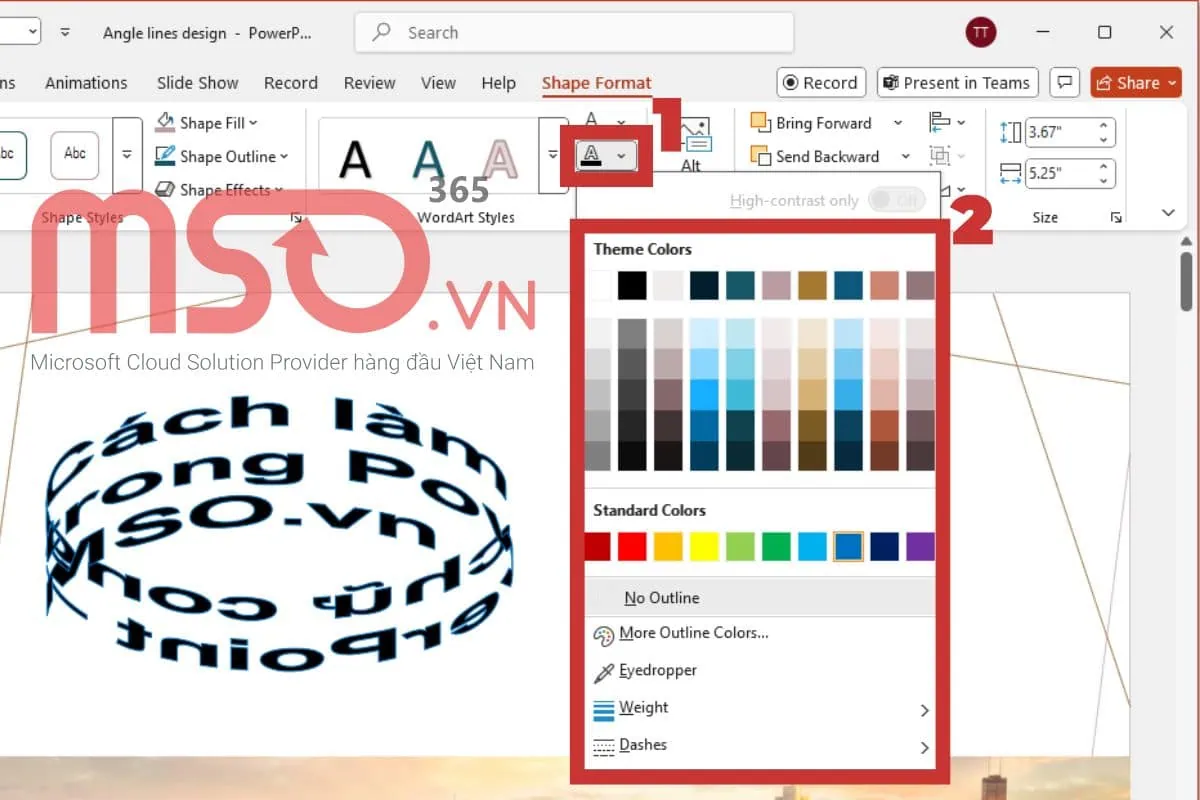Open the Shape Effects dropdown
The image size is (1200, 800).
(x=220, y=189)
